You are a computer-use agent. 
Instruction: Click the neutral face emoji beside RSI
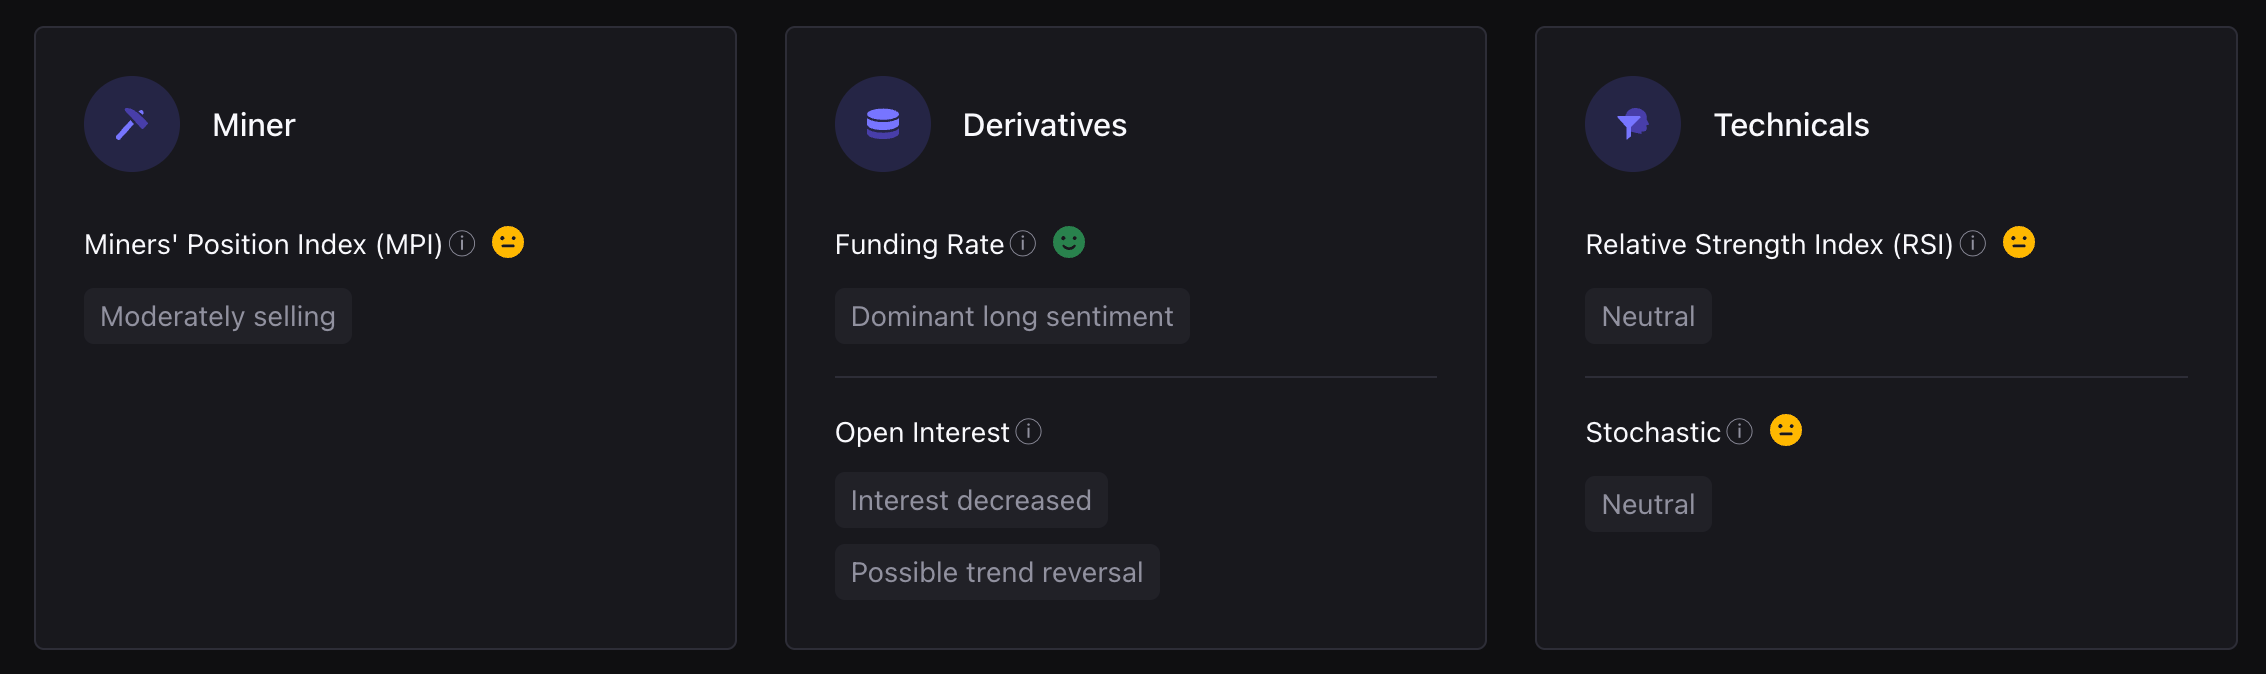(2019, 242)
